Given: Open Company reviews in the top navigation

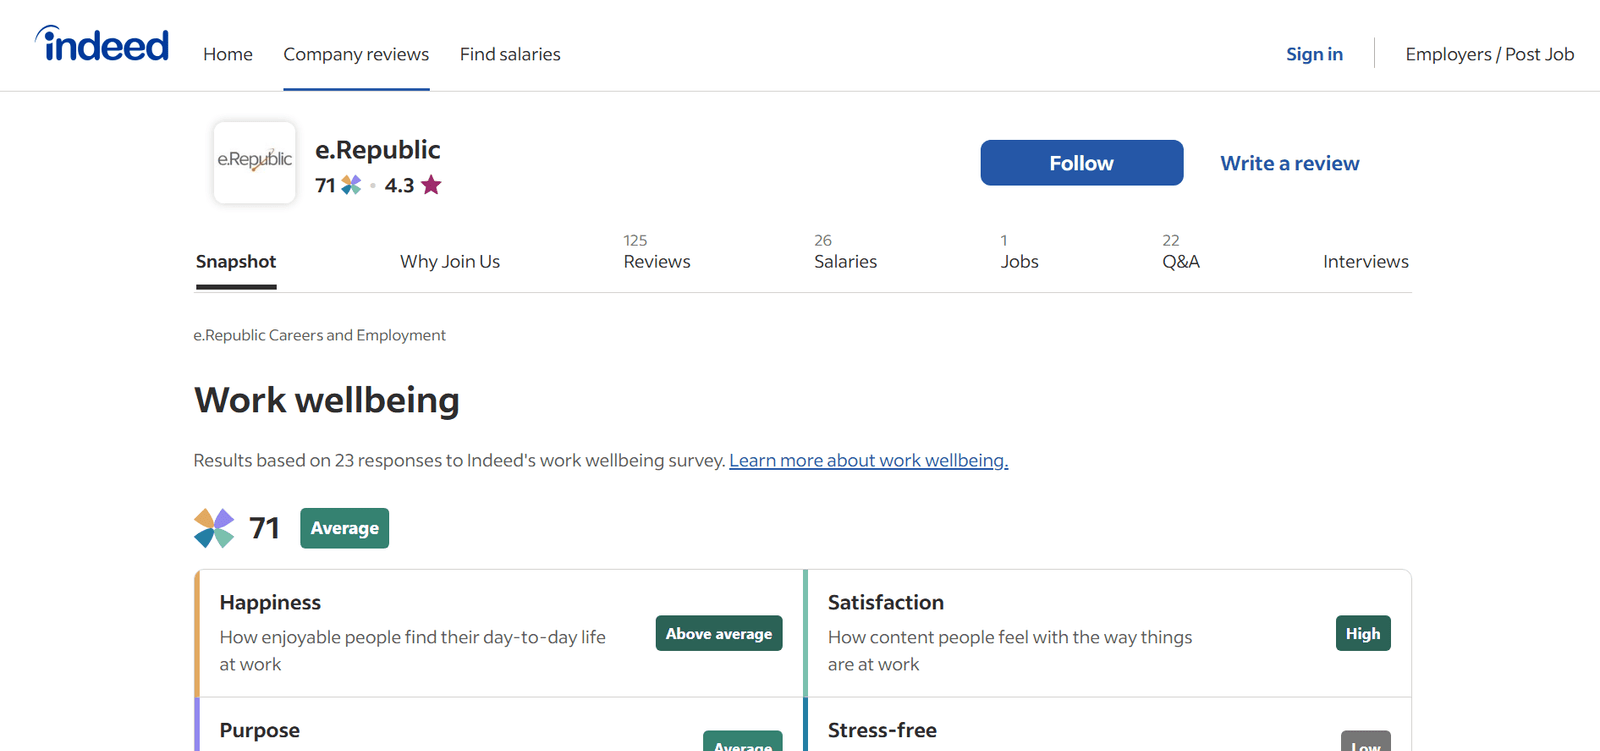Looking at the screenshot, I should point(356,54).
